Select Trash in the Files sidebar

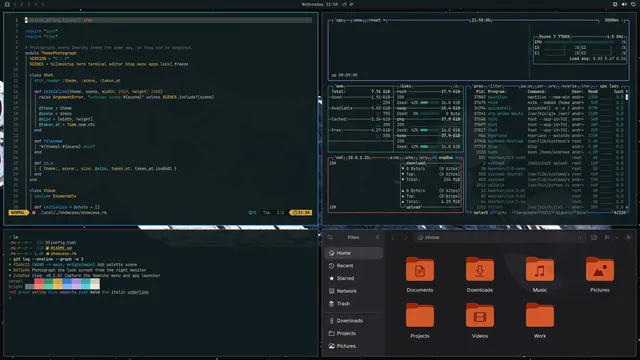353,304
